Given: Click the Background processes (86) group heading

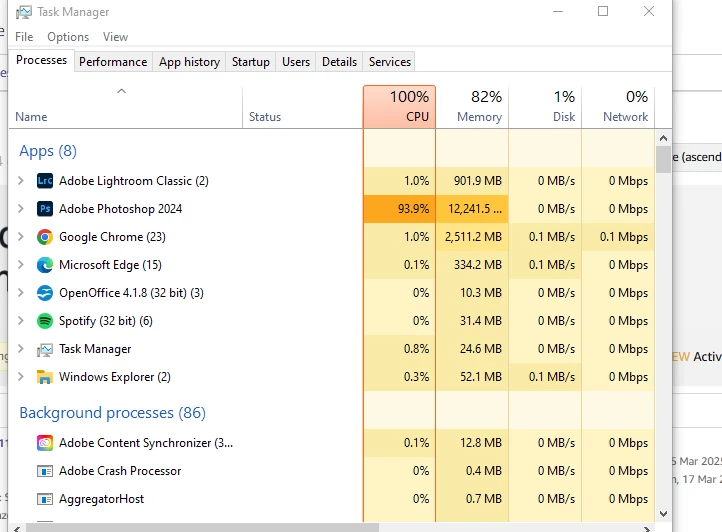Looking at the screenshot, I should pyautogui.click(x=112, y=413).
